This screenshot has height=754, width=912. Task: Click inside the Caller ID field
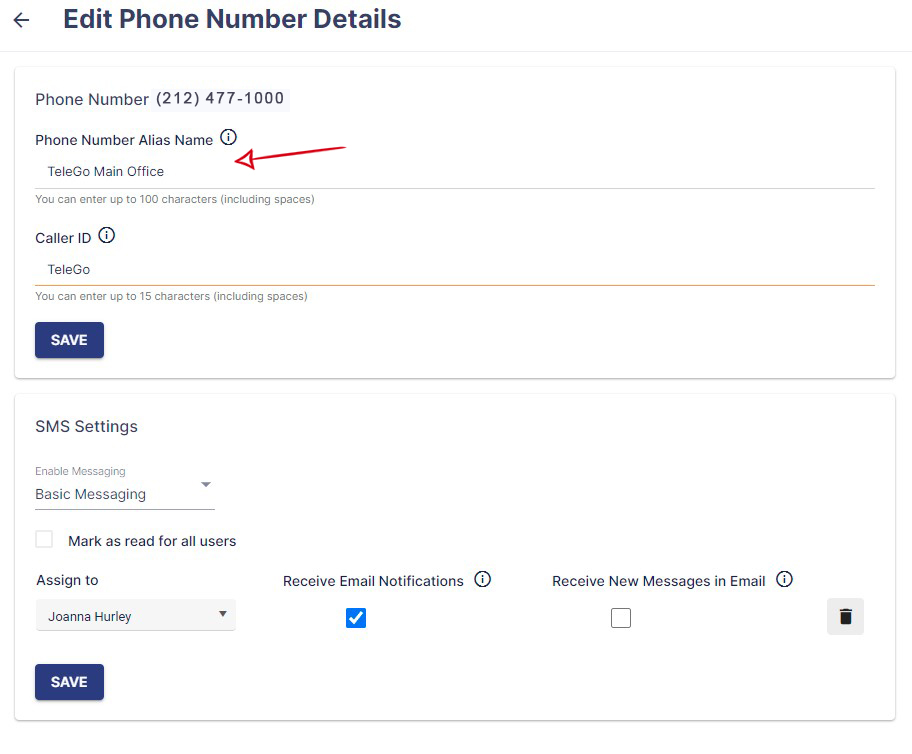click(400, 268)
